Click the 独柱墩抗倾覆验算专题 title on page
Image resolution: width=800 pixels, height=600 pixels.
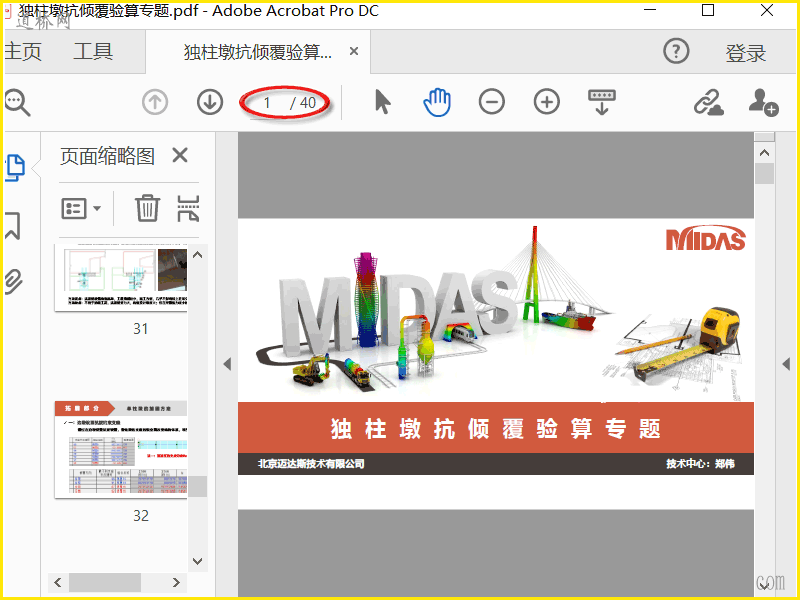click(x=496, y=428)
